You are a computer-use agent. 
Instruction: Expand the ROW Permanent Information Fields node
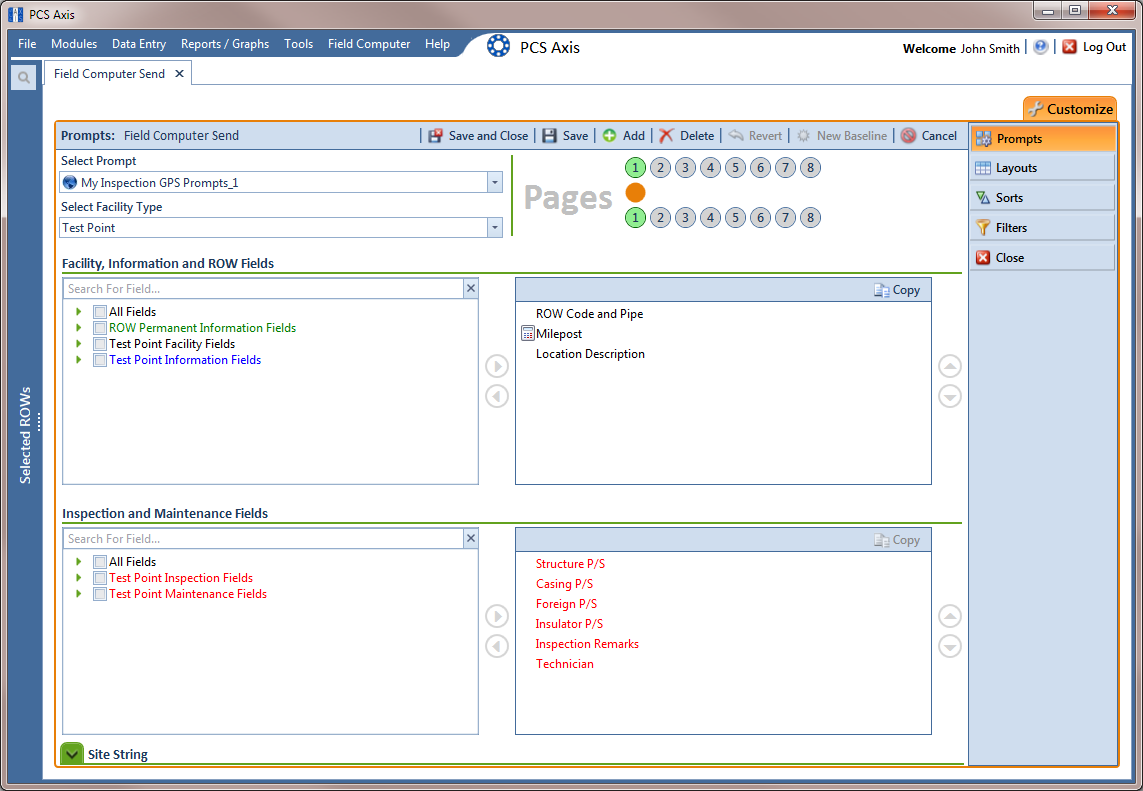(x=79, y=328)
